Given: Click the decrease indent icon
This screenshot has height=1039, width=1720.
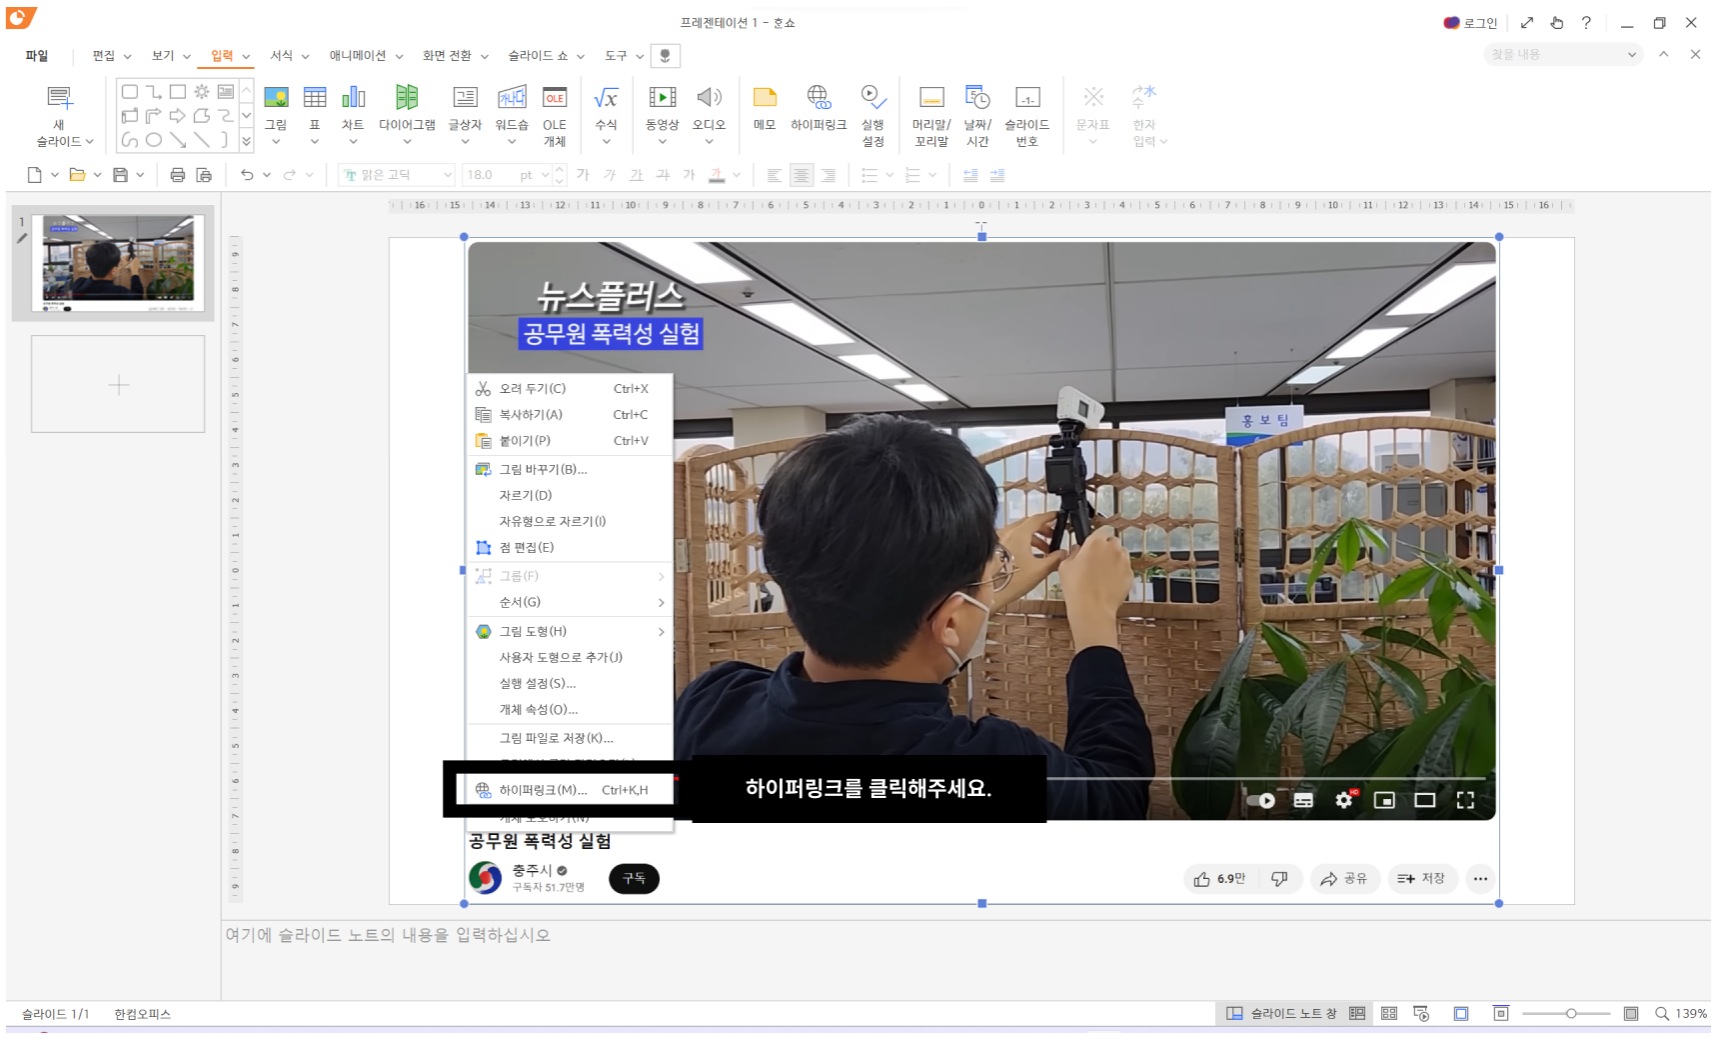Looking at the screenshot, I should pos(970,175).
